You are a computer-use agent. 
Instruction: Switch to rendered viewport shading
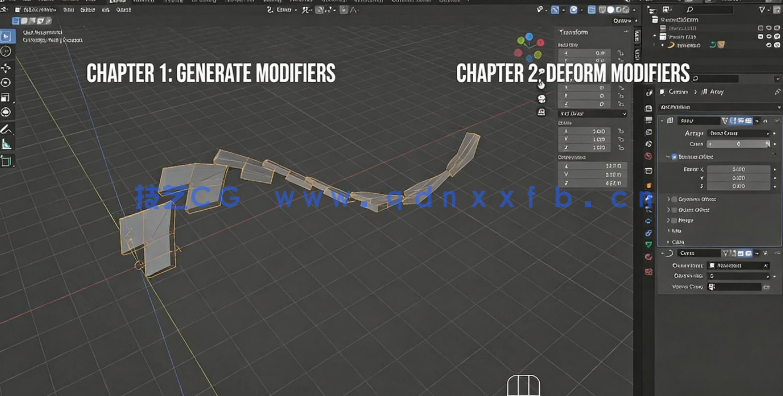[626, 9]
